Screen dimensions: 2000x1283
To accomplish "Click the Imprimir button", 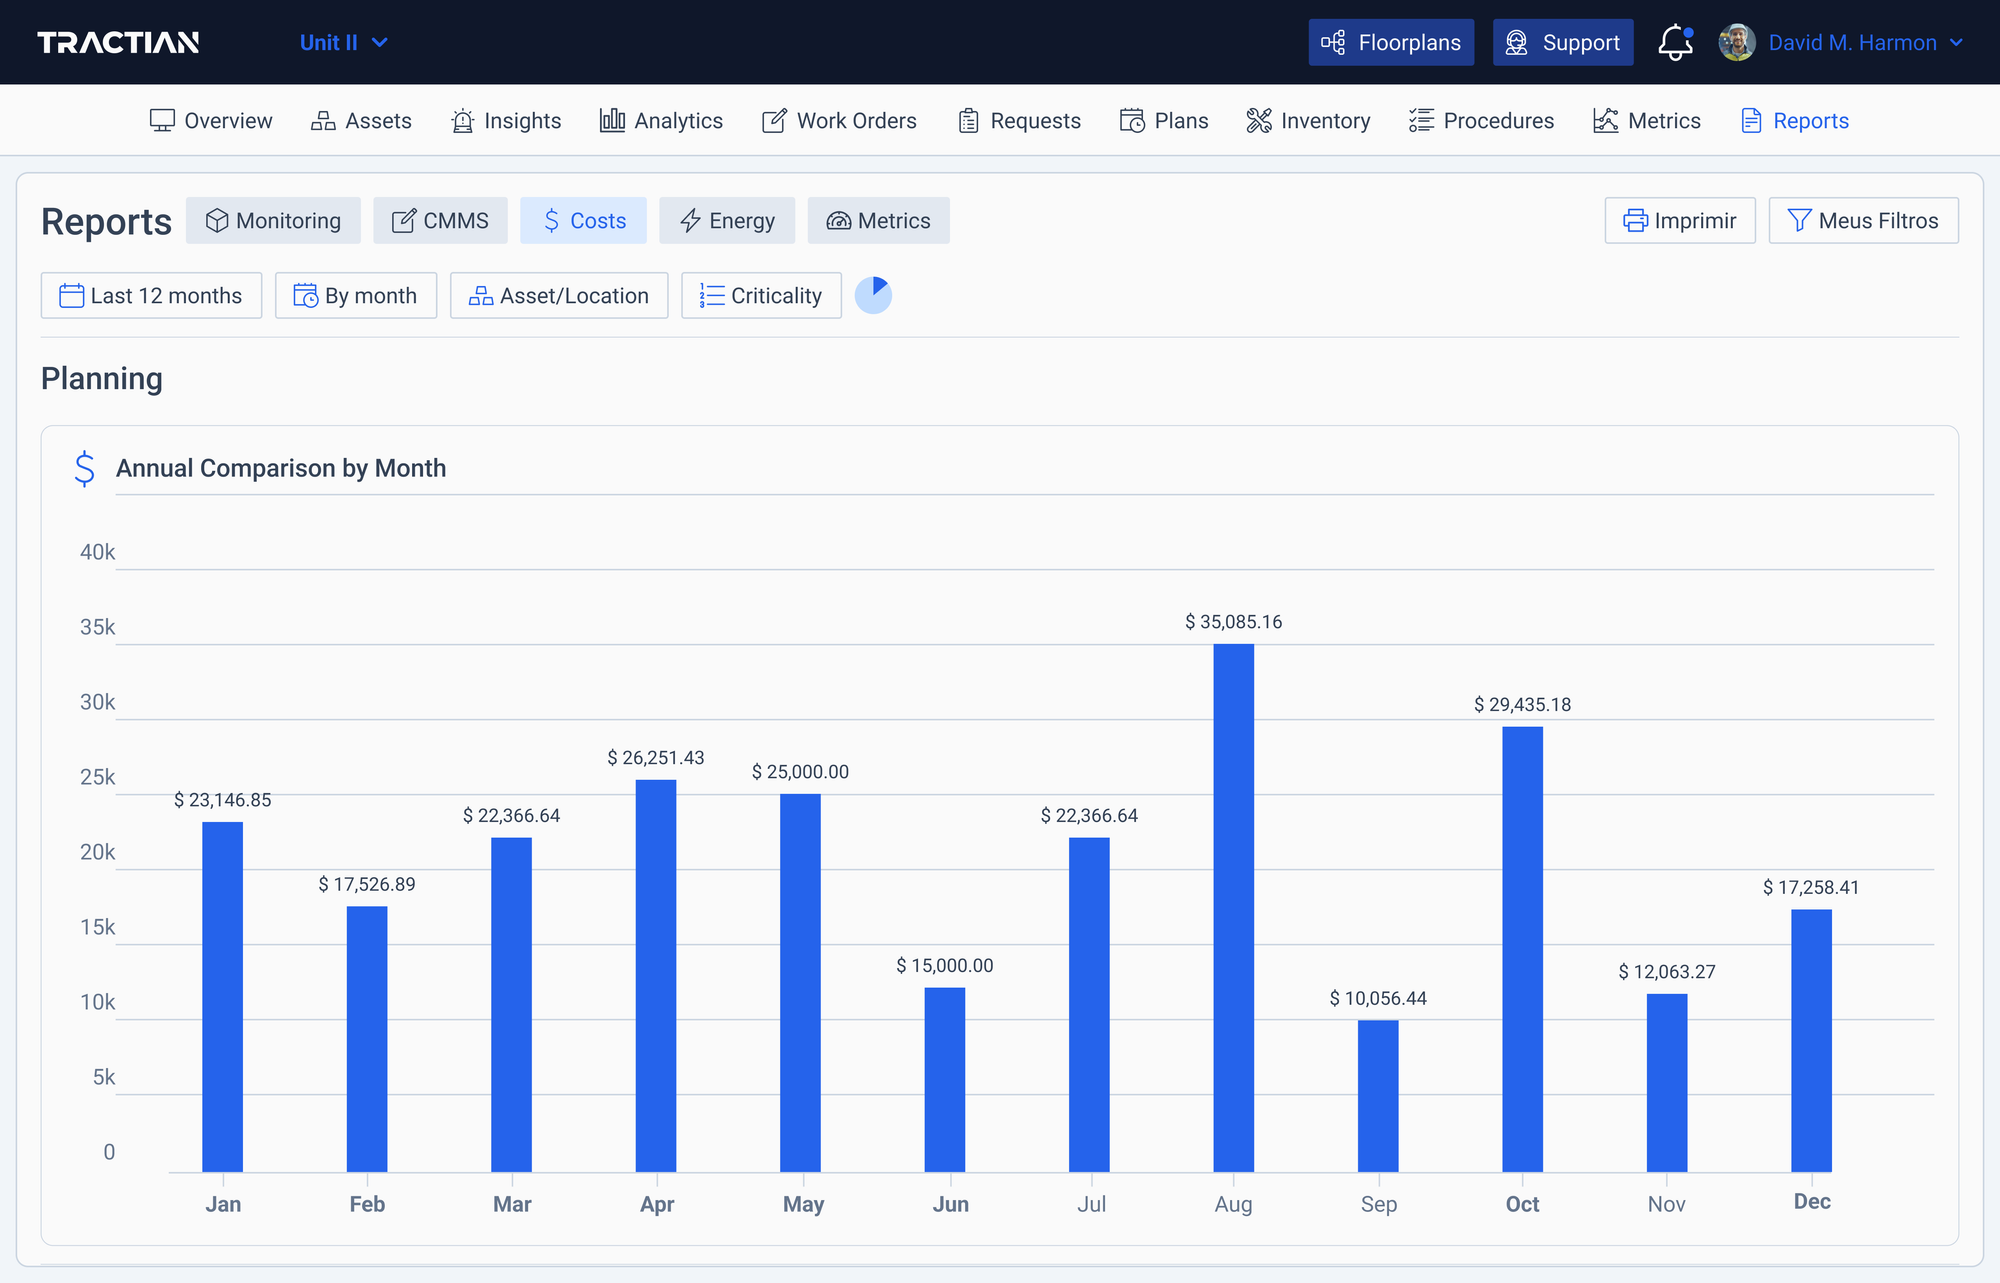I will 1680,220.
